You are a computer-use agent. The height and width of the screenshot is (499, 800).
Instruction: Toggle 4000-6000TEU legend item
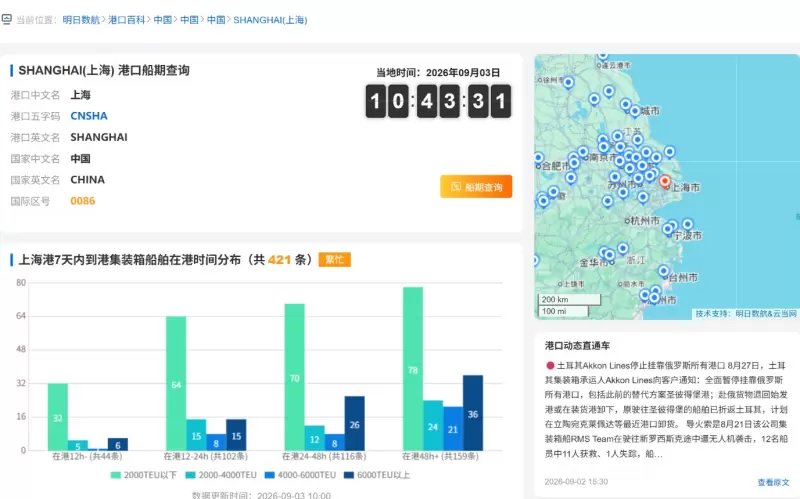tap(301, 475)
